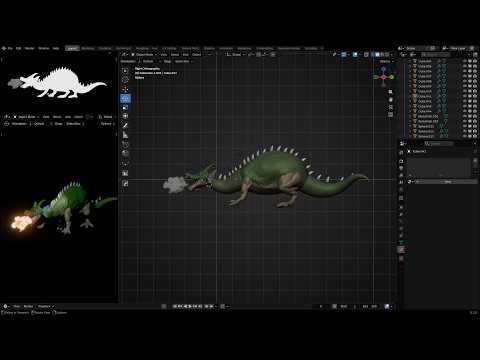Open the Options dropdown in the main viewport
Screen dimensions: 480x360
[x=386, y=61]
